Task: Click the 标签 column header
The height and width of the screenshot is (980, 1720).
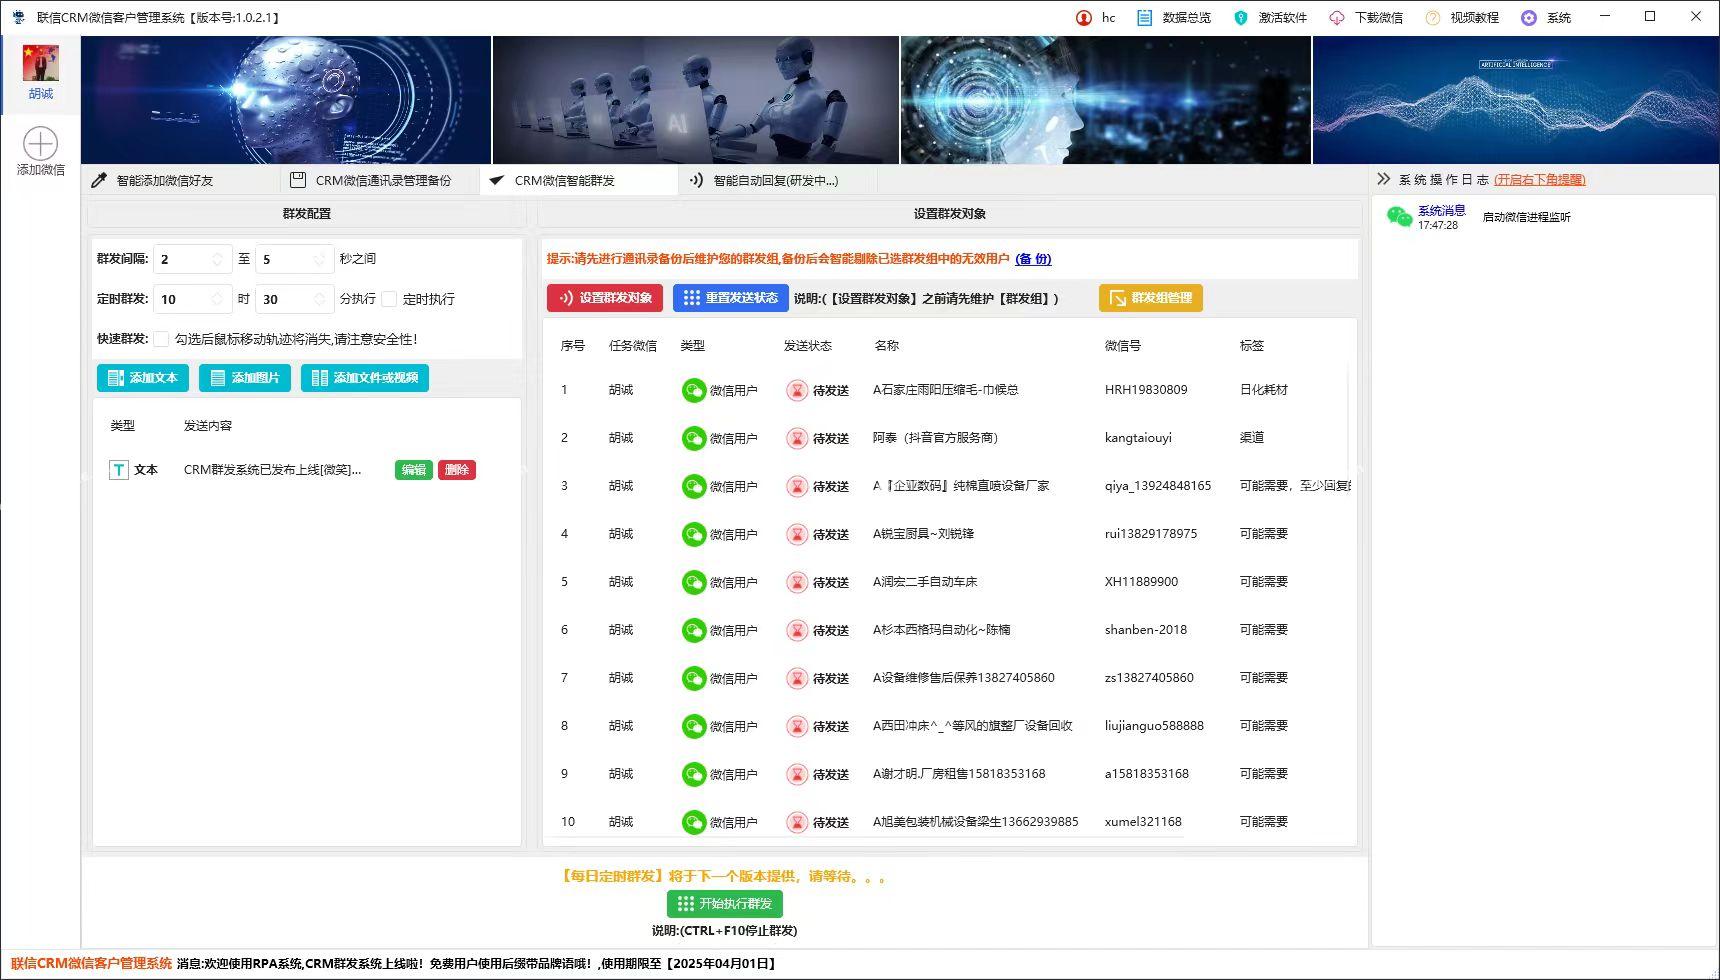Action: [x=1252, y=346]
